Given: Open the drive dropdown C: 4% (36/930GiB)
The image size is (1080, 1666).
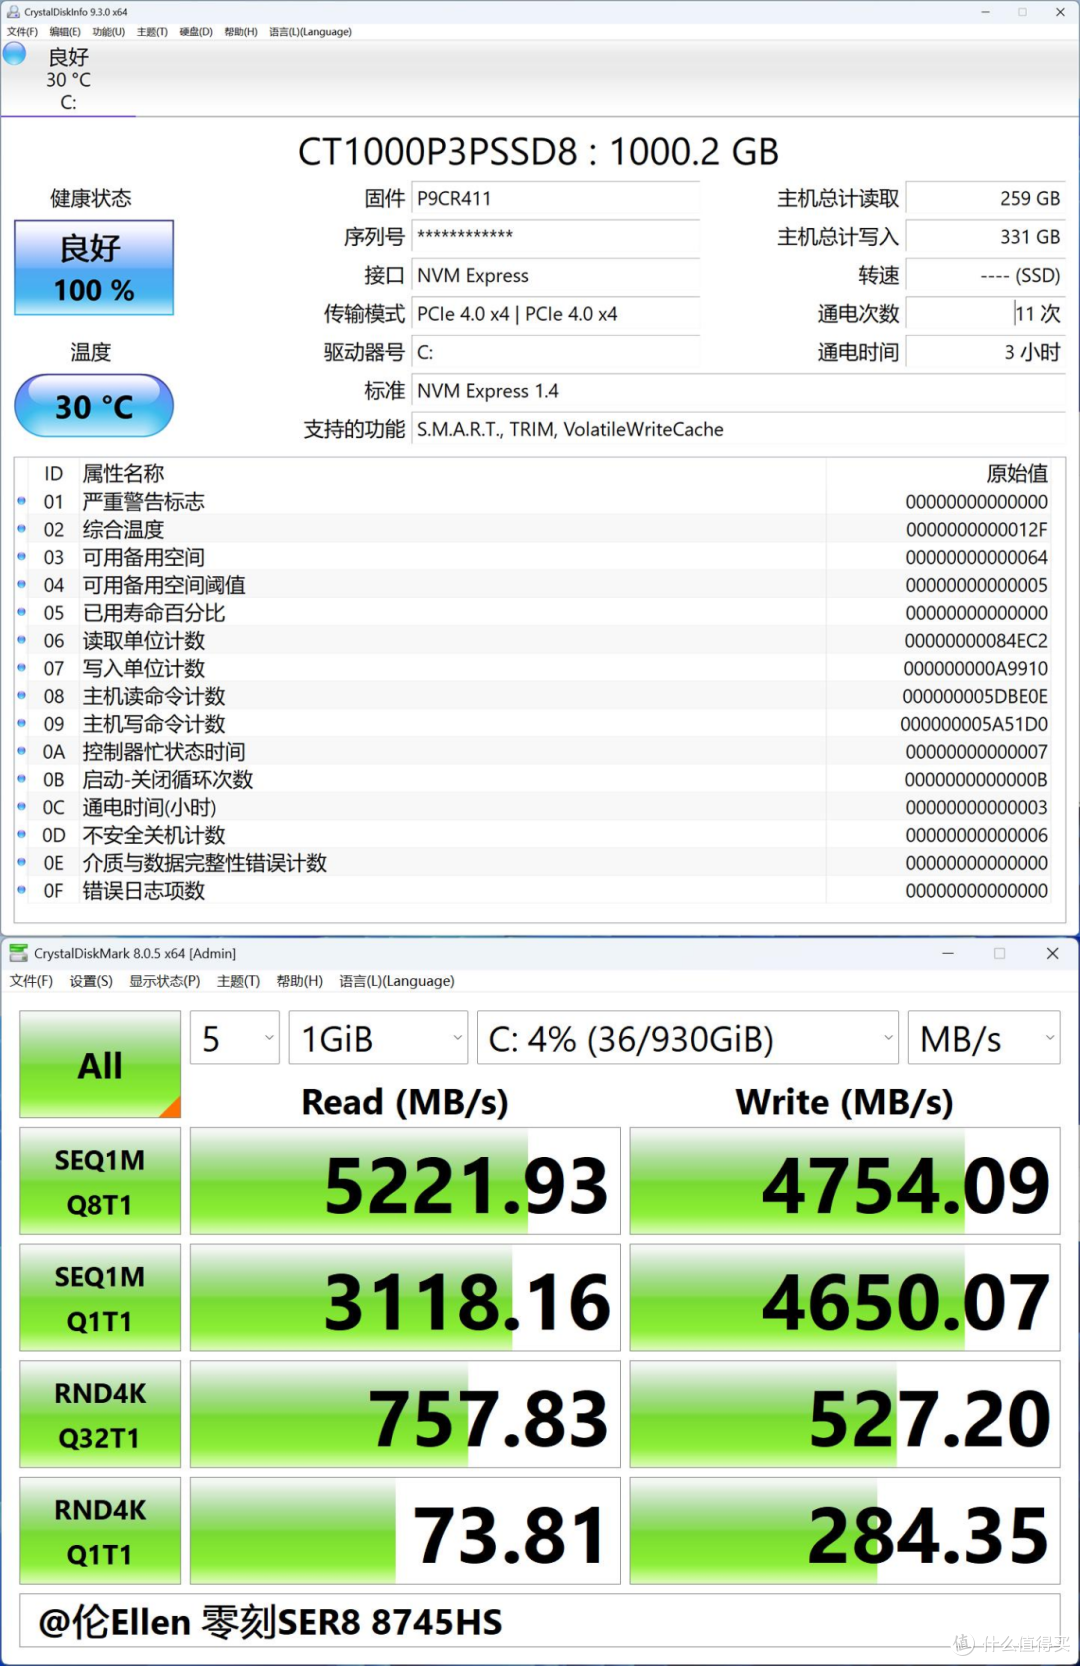Looking at the screenshot, I should [x=688, y=1038].
